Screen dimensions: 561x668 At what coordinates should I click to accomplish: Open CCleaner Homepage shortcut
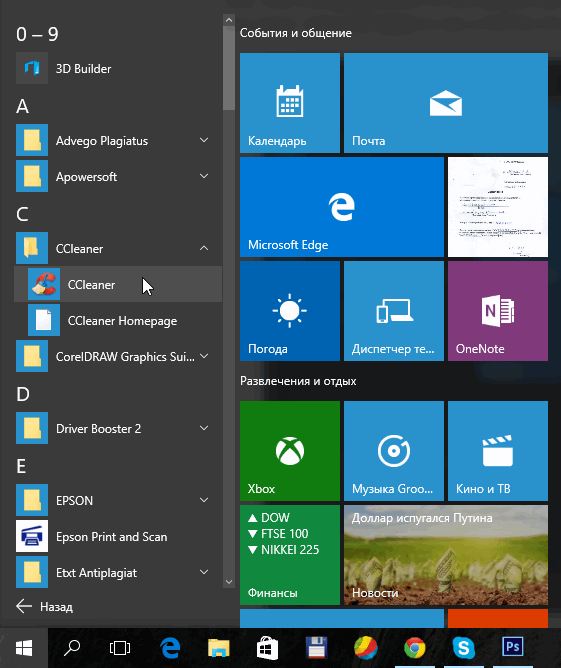(118, 320)
